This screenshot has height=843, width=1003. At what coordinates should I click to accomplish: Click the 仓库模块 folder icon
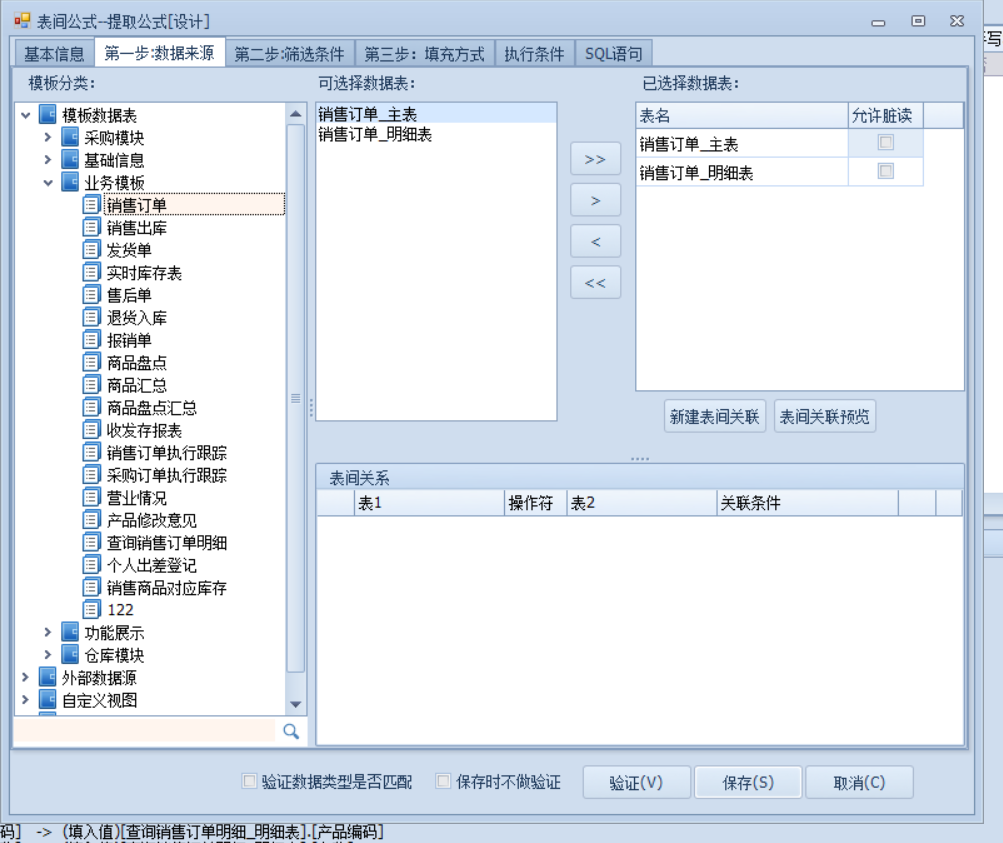[70, 655]
